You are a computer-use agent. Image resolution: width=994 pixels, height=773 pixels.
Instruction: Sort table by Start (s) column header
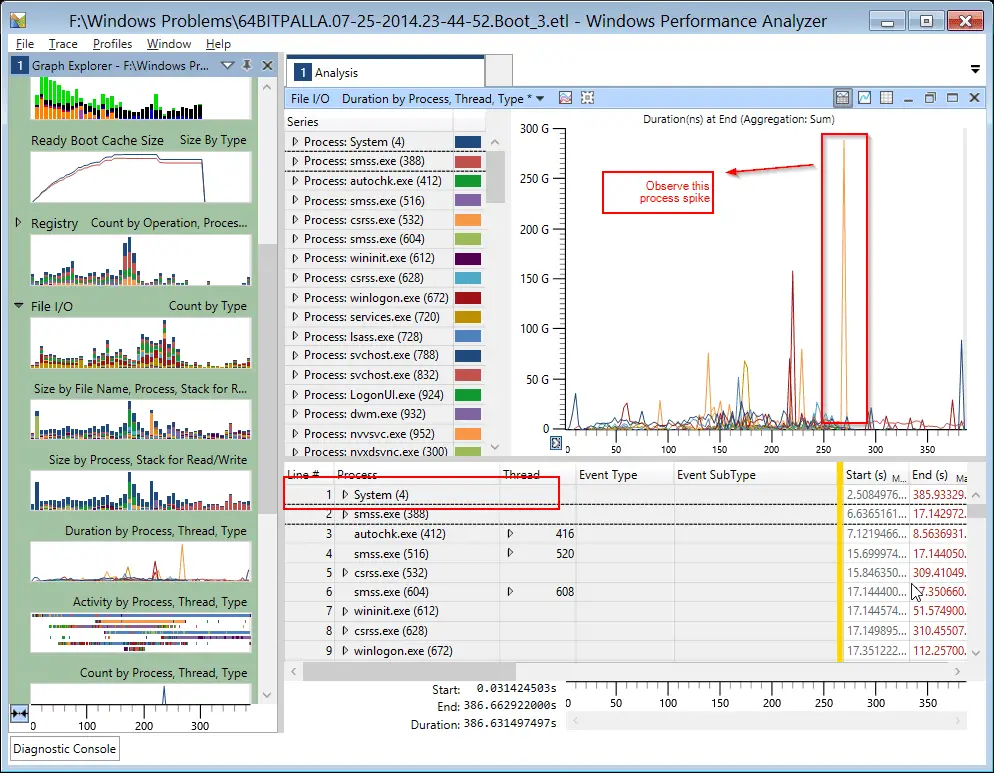click(x=875, y=474)
